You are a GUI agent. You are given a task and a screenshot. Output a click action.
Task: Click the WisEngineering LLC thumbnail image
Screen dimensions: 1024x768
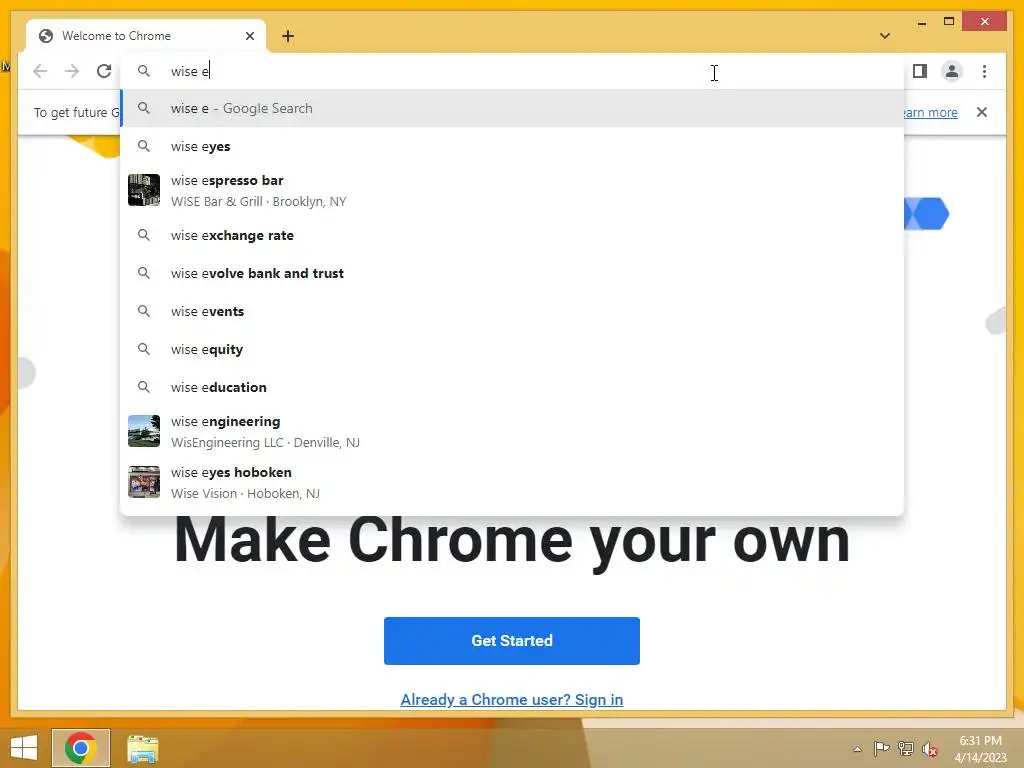tap(144, 431)
